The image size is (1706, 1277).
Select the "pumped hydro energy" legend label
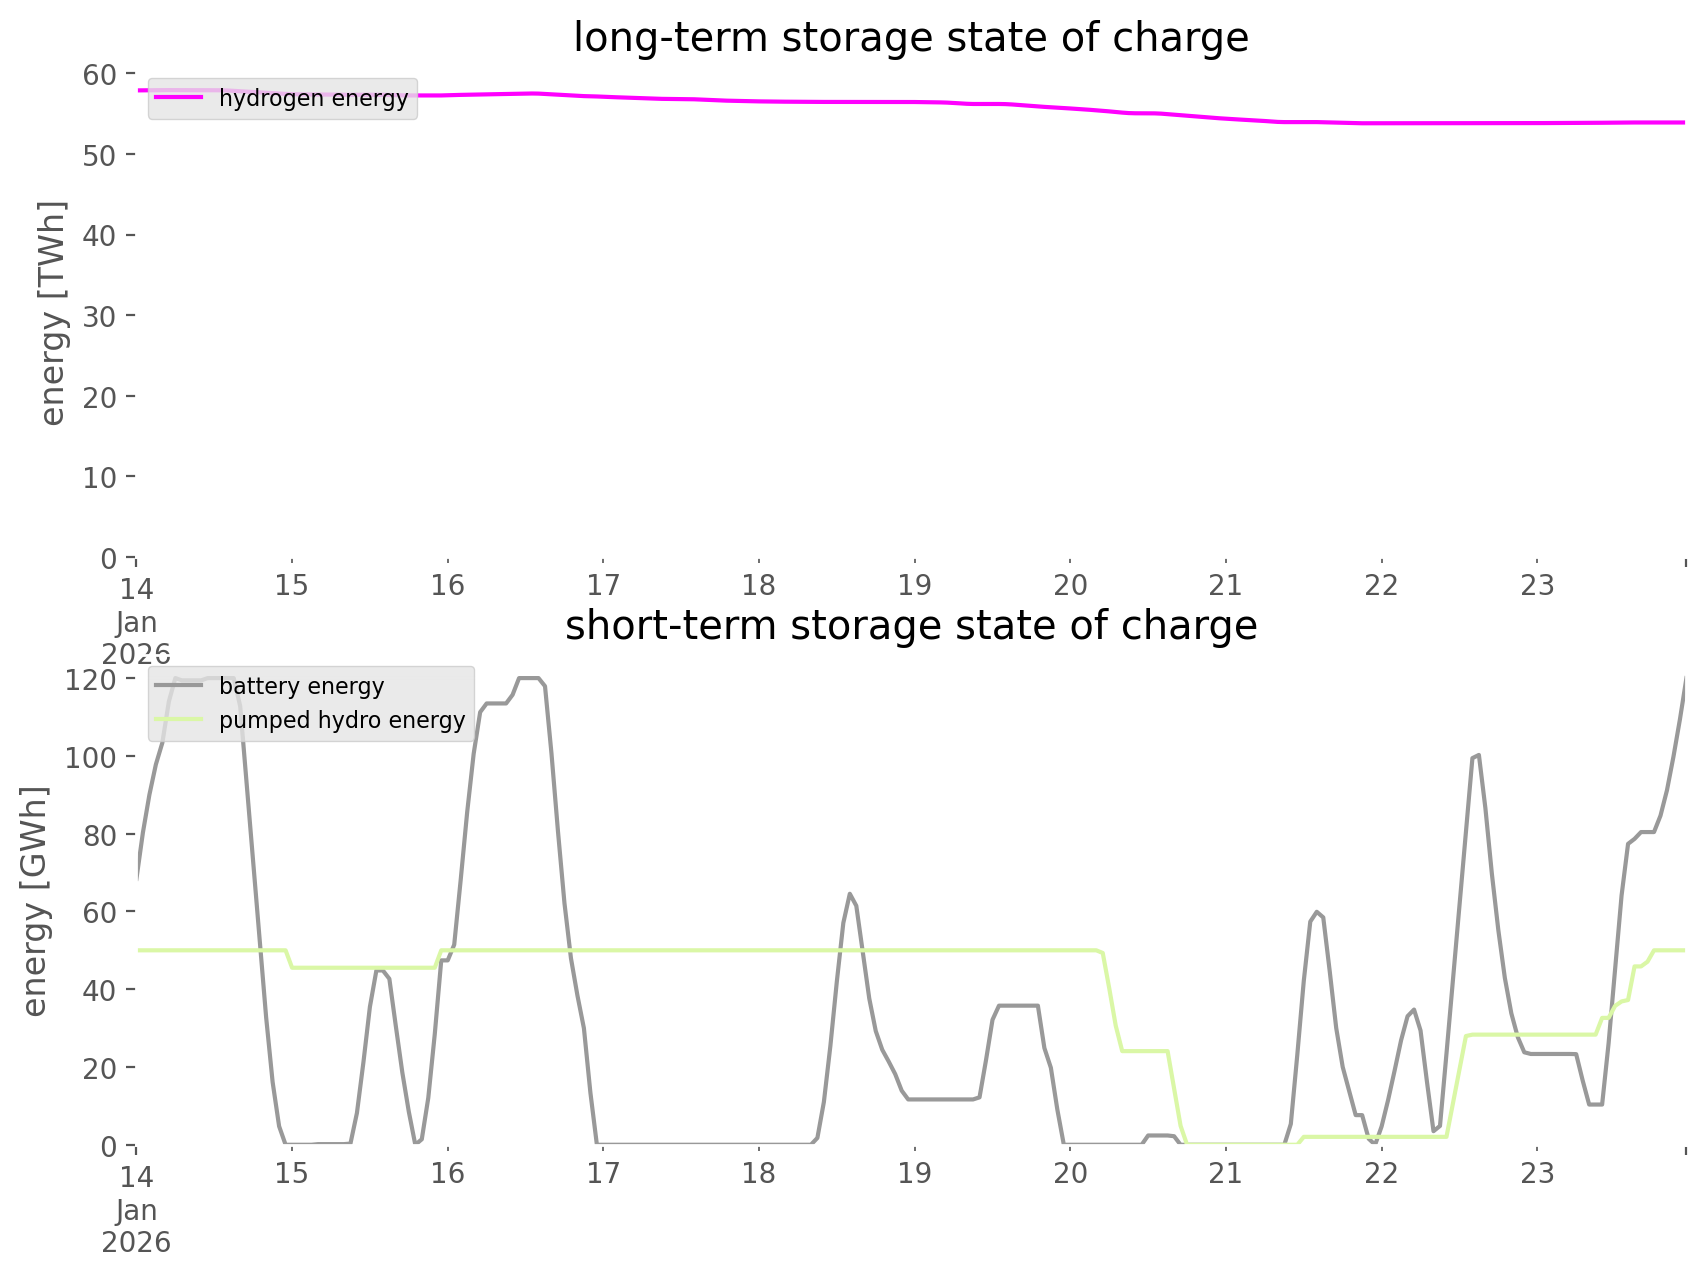pyautogui.click(x=342, y=720)
